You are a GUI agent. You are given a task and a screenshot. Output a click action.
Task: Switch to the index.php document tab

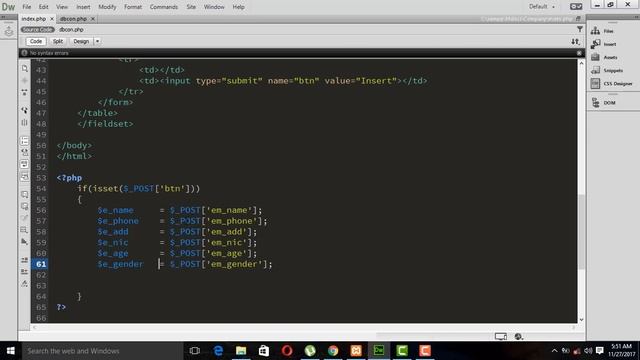tap(33, 19)
